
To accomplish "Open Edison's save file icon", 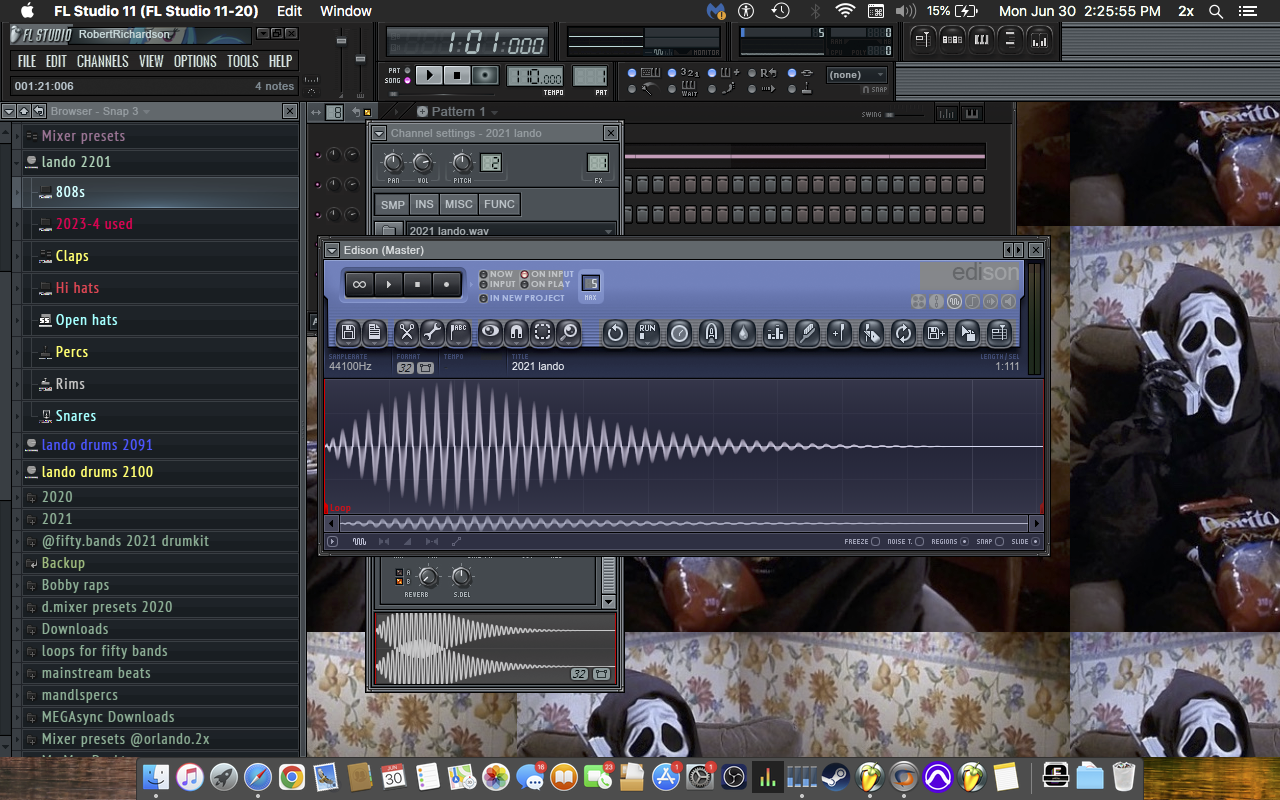I will [x=348, y=333].
